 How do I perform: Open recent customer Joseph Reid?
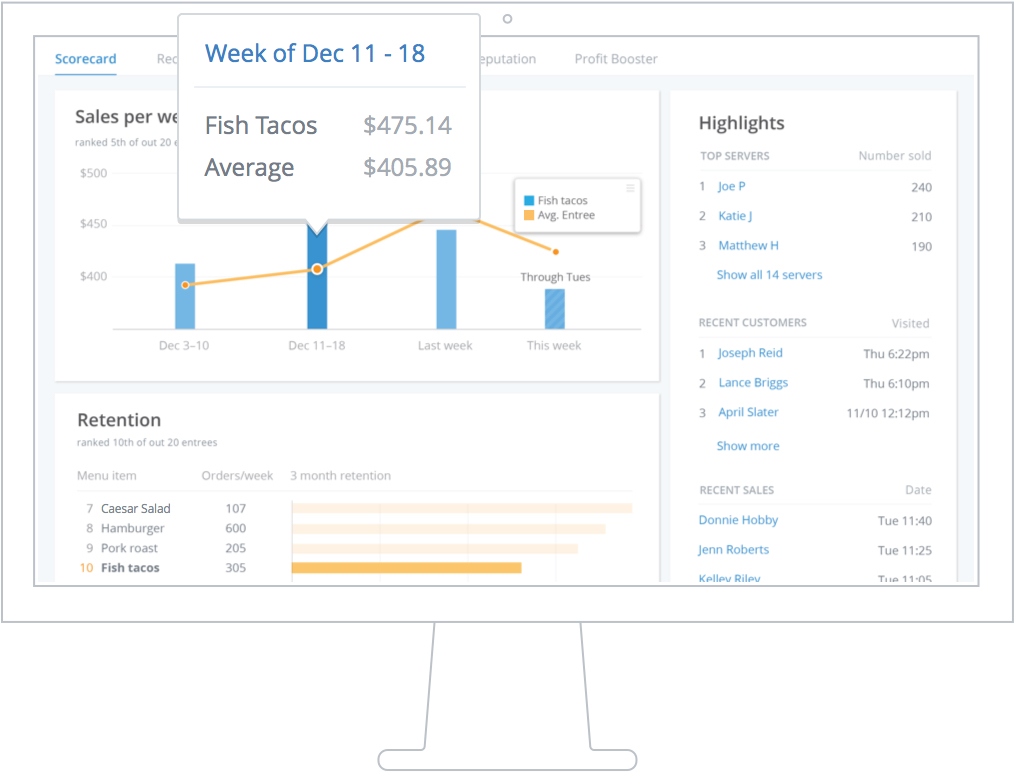pyautogui.click(x=750, y=353)
